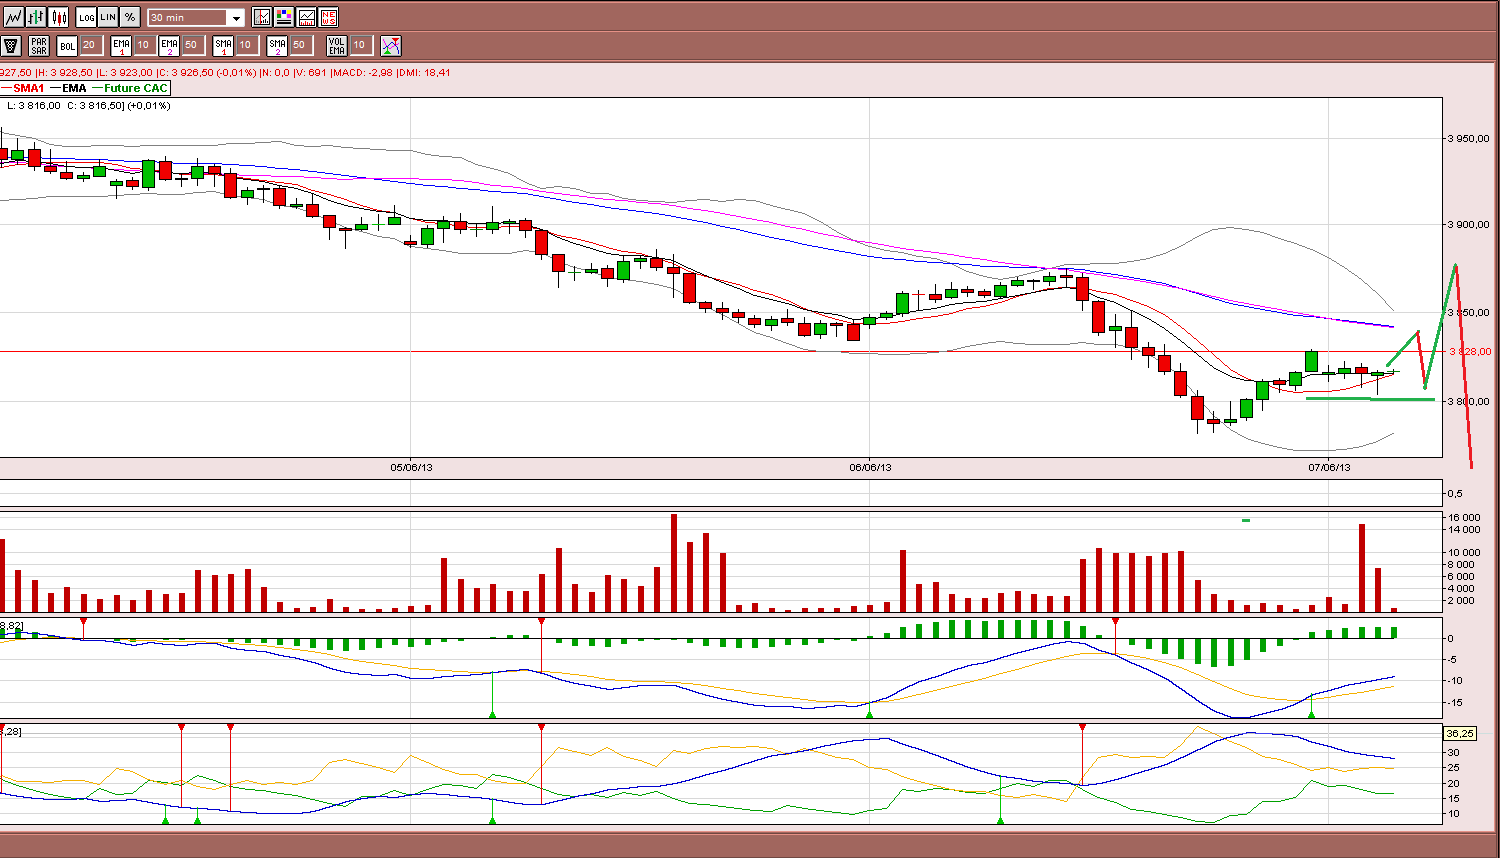The height and width of the screenshot is (858, 1500).
Task: Click the 06/06/13 date label
Action: (870, 467)
